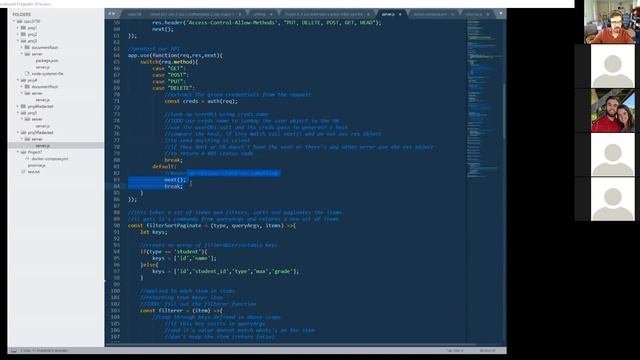This screenshot has height=360, width=640.
Task: Click the tab scroll right arrow
Action: pos(113,14)
